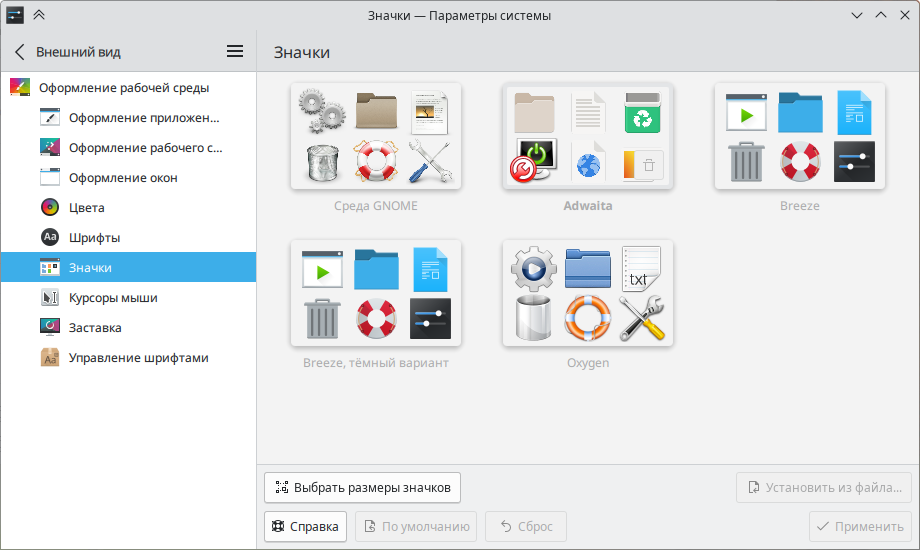Click the Установить из файла... button

[x=824, y=487]
